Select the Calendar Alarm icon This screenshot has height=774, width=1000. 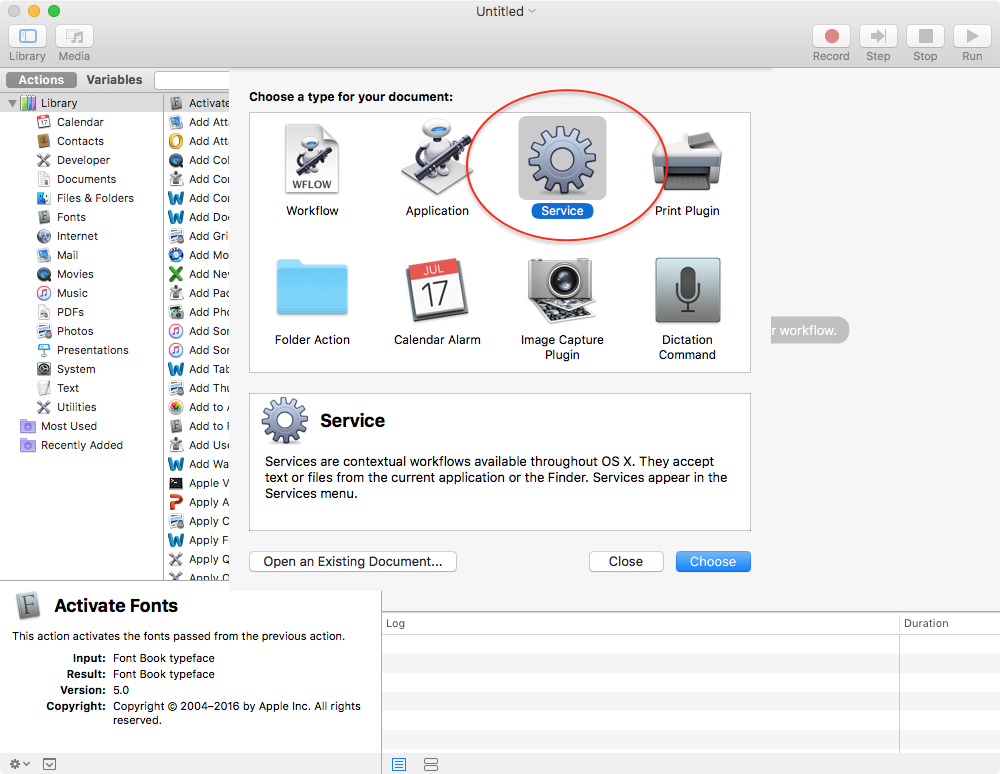[437, 289]
